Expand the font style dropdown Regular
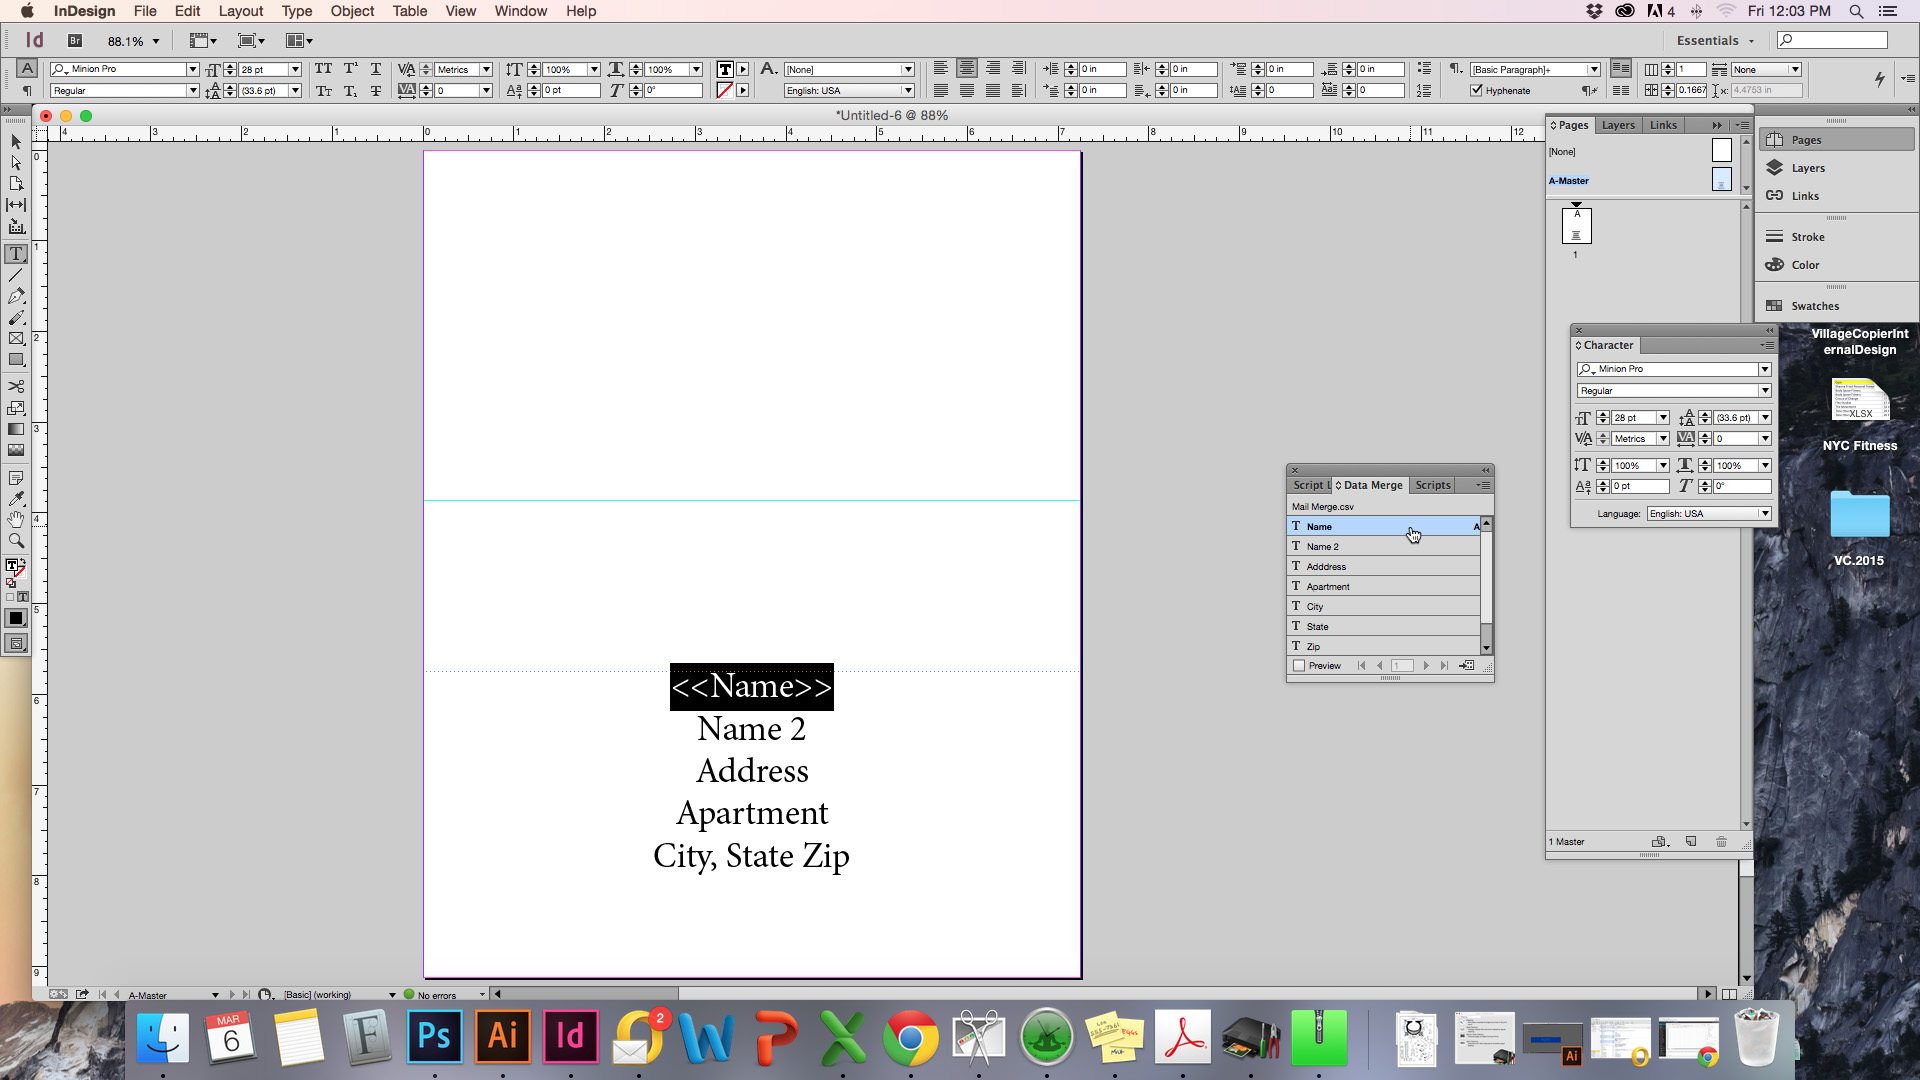 coord(1766,390)
